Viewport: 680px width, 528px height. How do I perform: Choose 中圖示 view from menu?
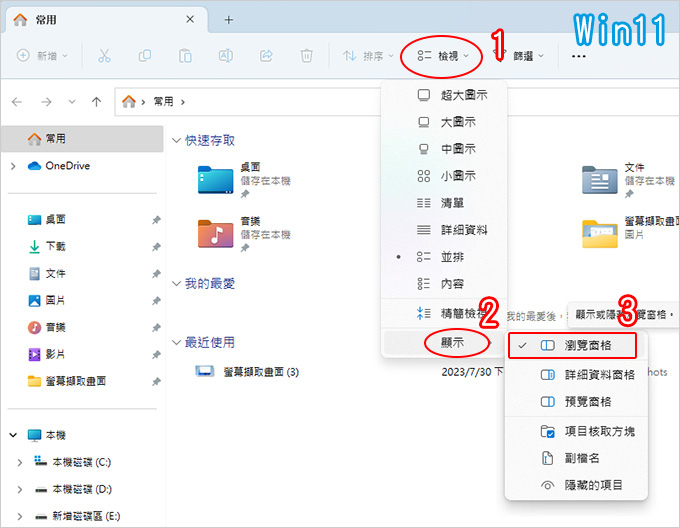[x=444, y=149]
